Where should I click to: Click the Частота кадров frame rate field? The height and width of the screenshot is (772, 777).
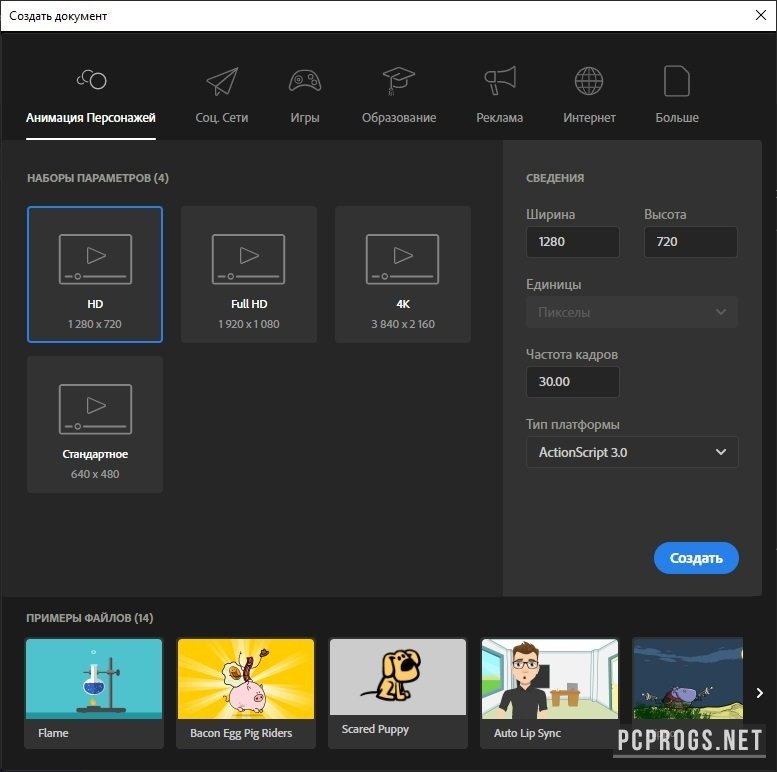(x=572, y=382)
